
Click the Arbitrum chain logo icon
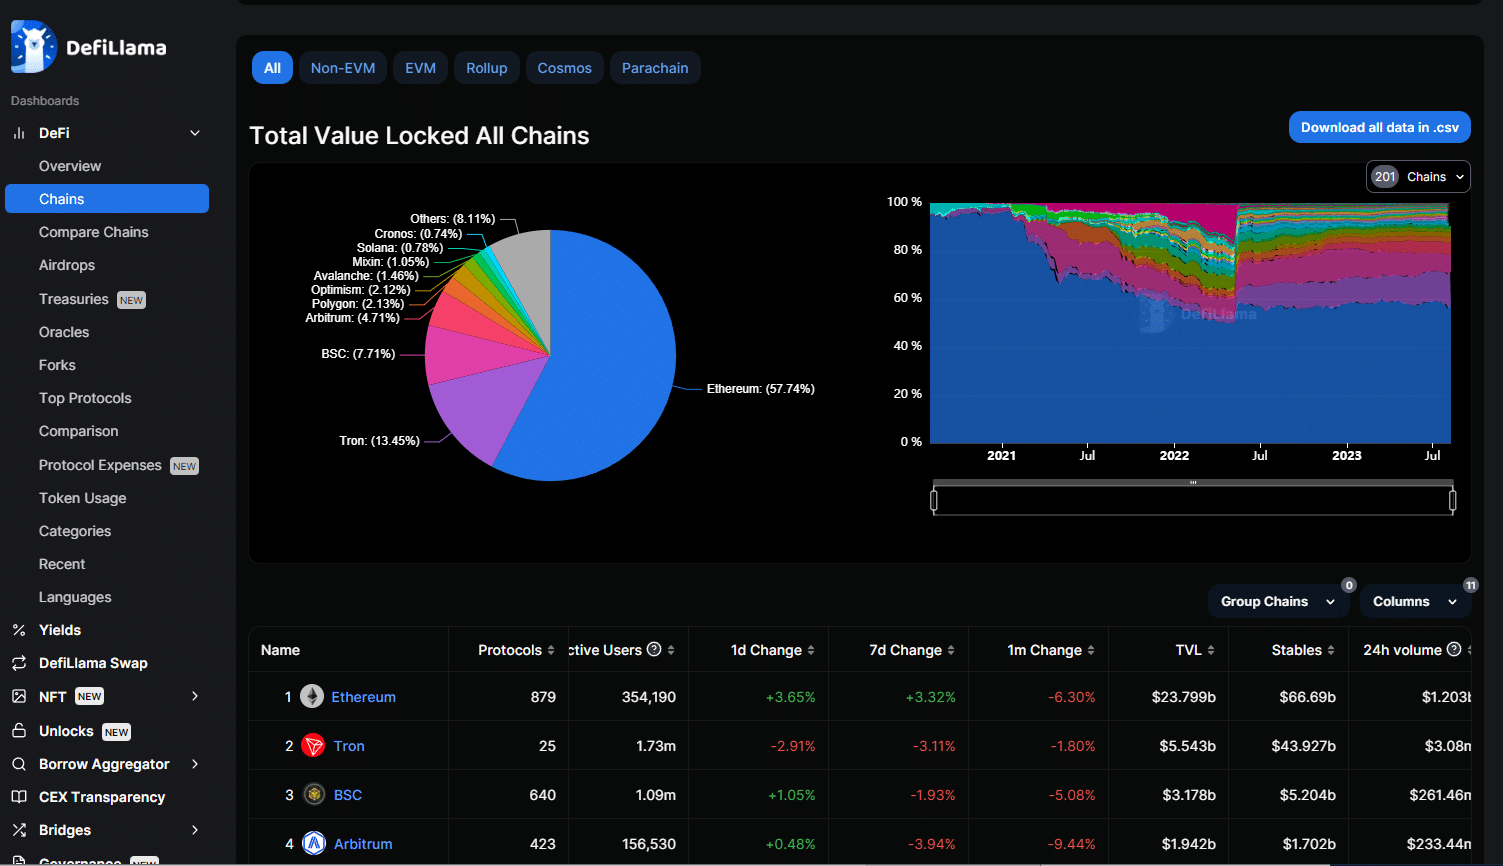click(x=314, y=843)
